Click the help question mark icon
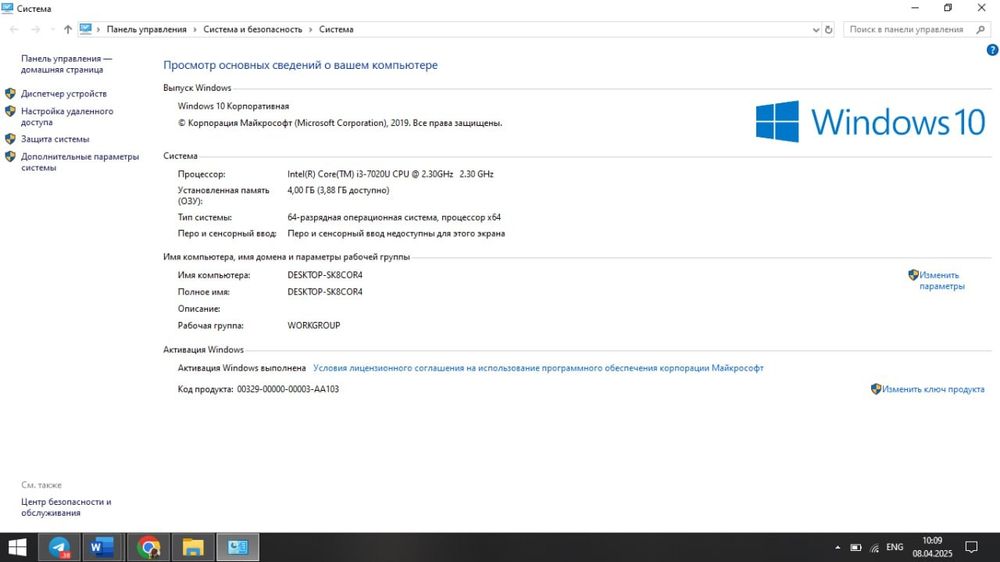The image size is (1000, 562). (x=992, y=50)
